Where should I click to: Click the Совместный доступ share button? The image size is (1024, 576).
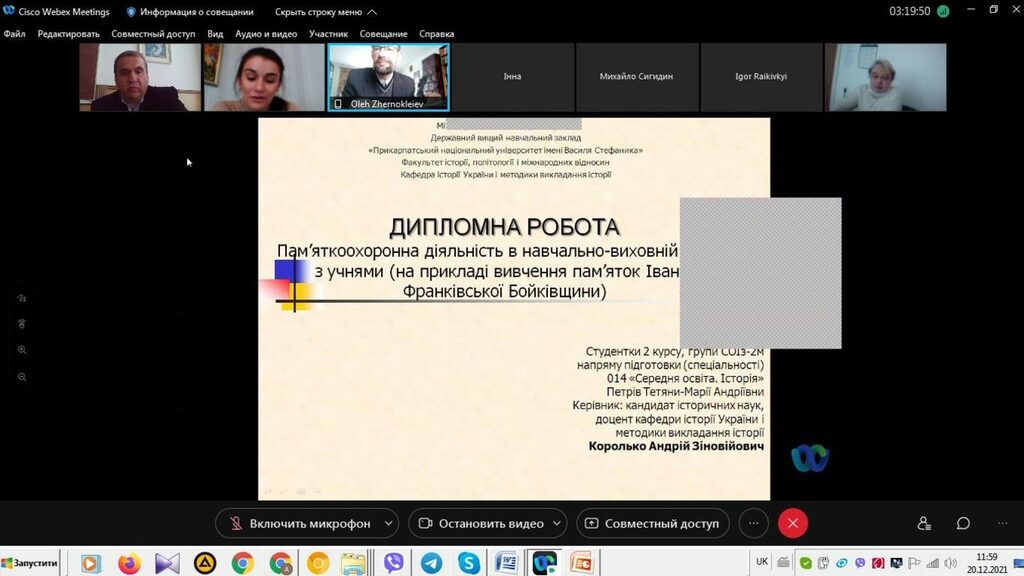tap(652, 523)
